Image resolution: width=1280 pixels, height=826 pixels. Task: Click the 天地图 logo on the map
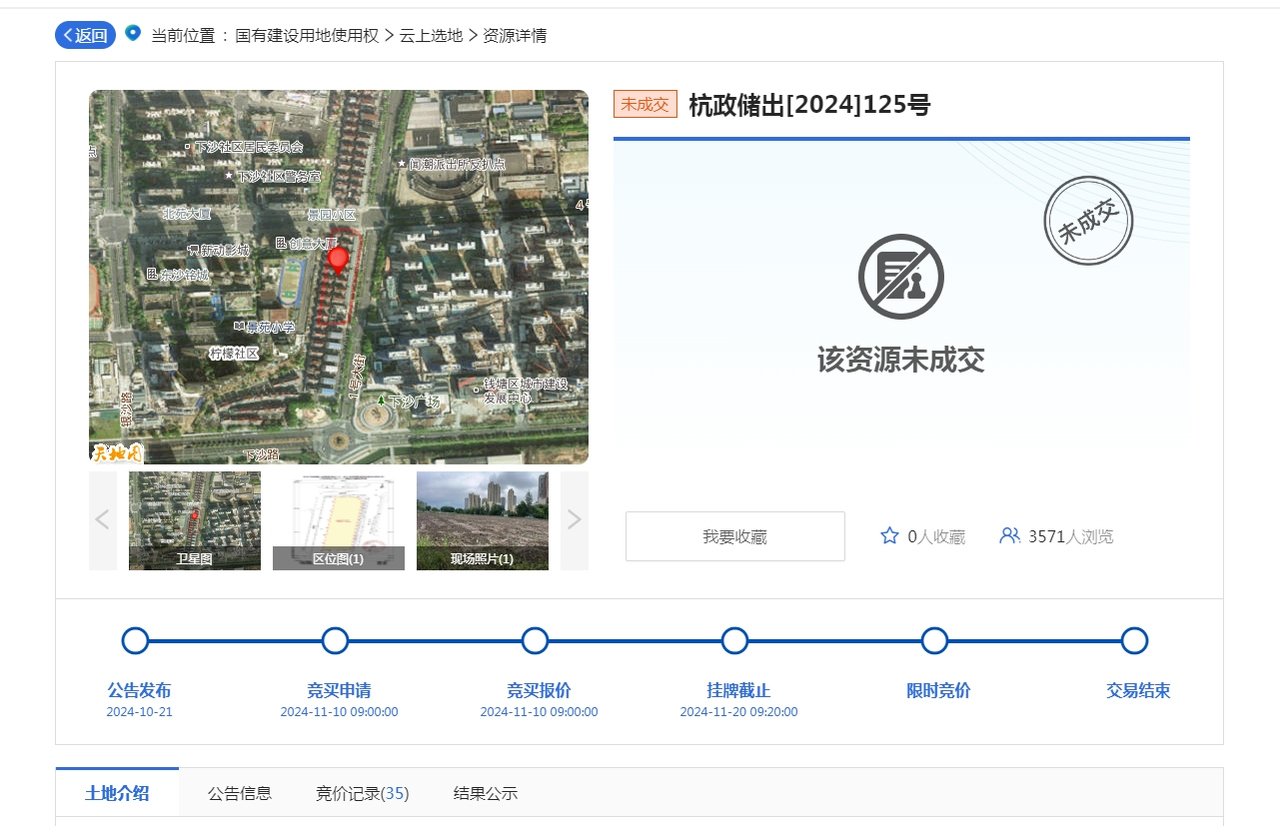(x=117, y=453)
